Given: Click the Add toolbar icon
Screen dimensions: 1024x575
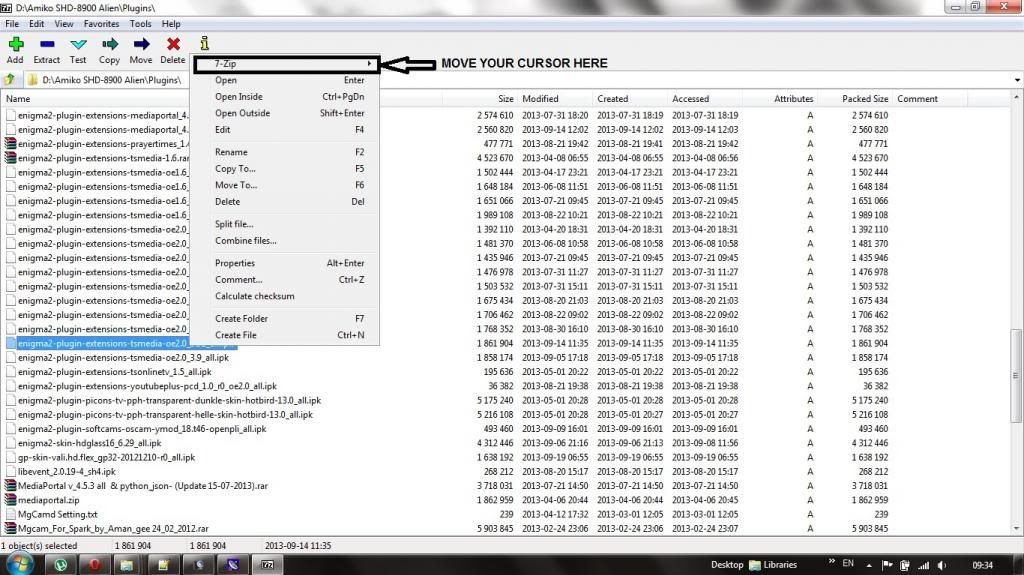Looking at the screenshot, I should pos(16,44).
